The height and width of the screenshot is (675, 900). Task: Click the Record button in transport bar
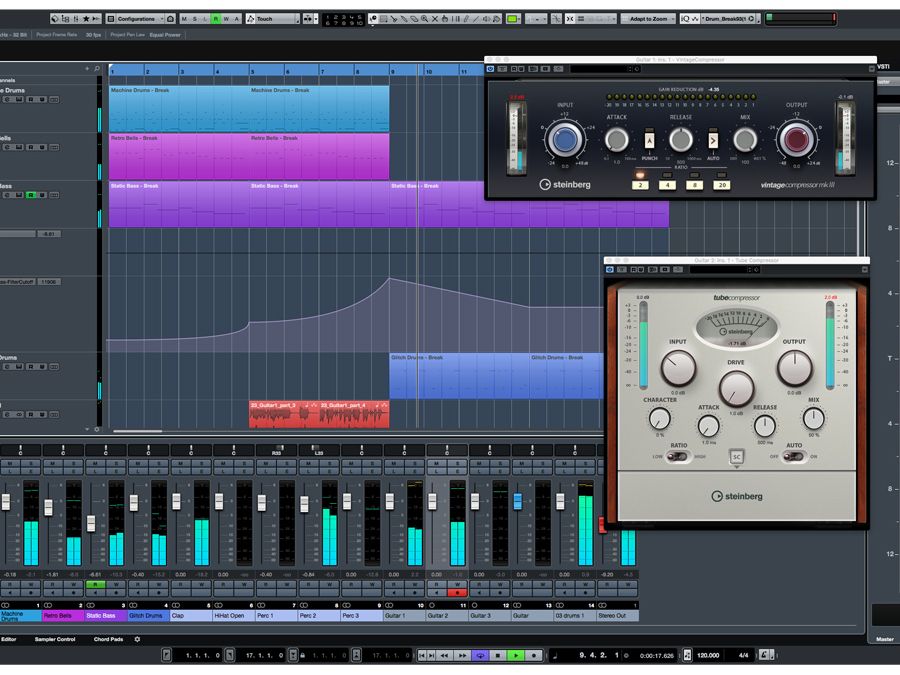click(x=533, y=655)
